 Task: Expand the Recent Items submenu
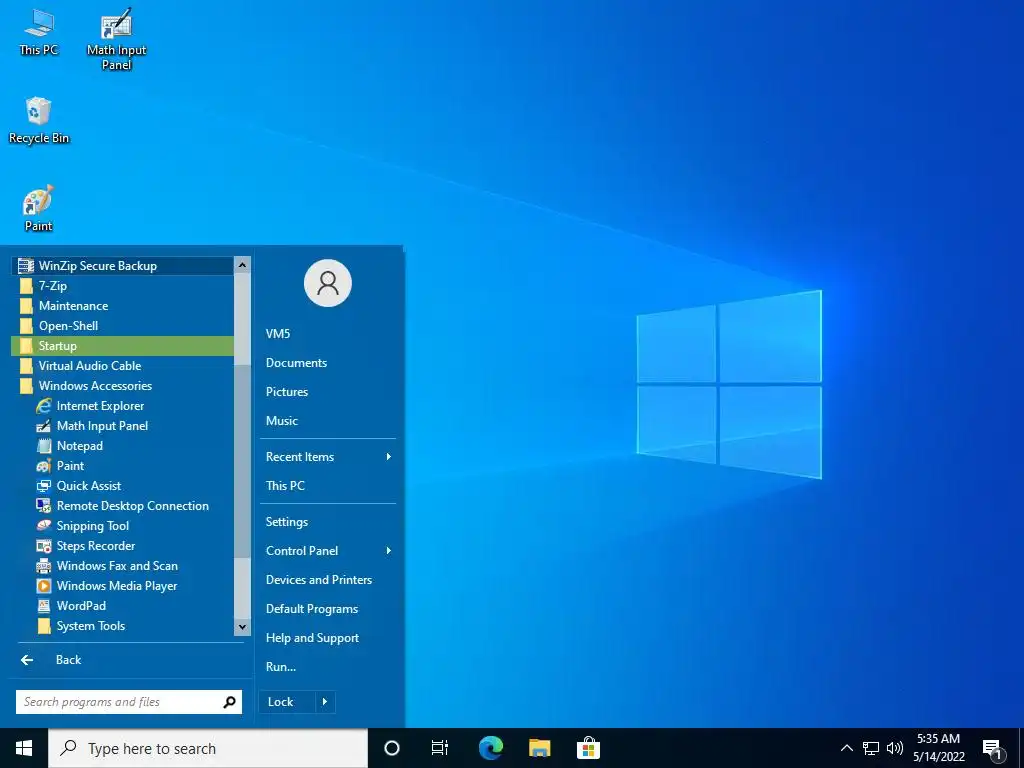328,456
